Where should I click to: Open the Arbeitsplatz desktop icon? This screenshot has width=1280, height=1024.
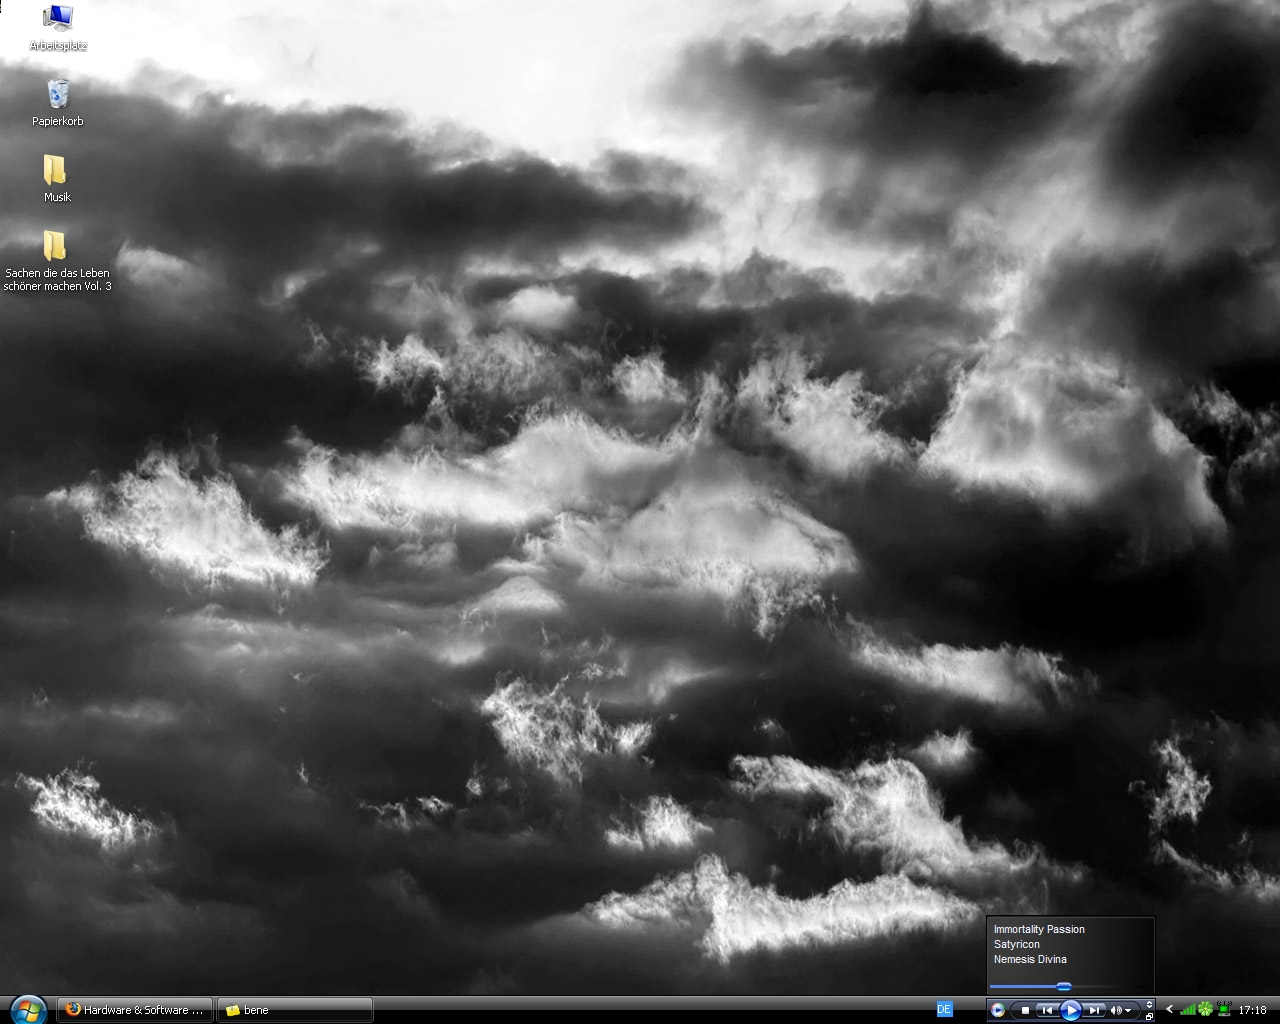[x=58, y=19]
